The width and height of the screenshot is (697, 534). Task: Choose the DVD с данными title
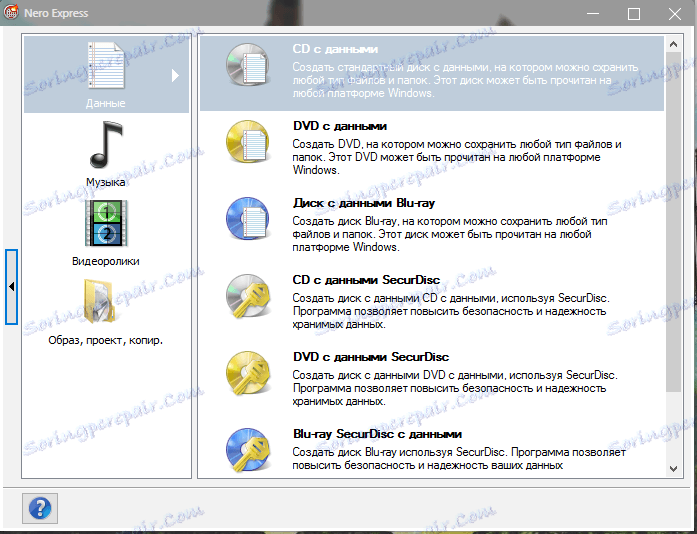coord(340,126)
